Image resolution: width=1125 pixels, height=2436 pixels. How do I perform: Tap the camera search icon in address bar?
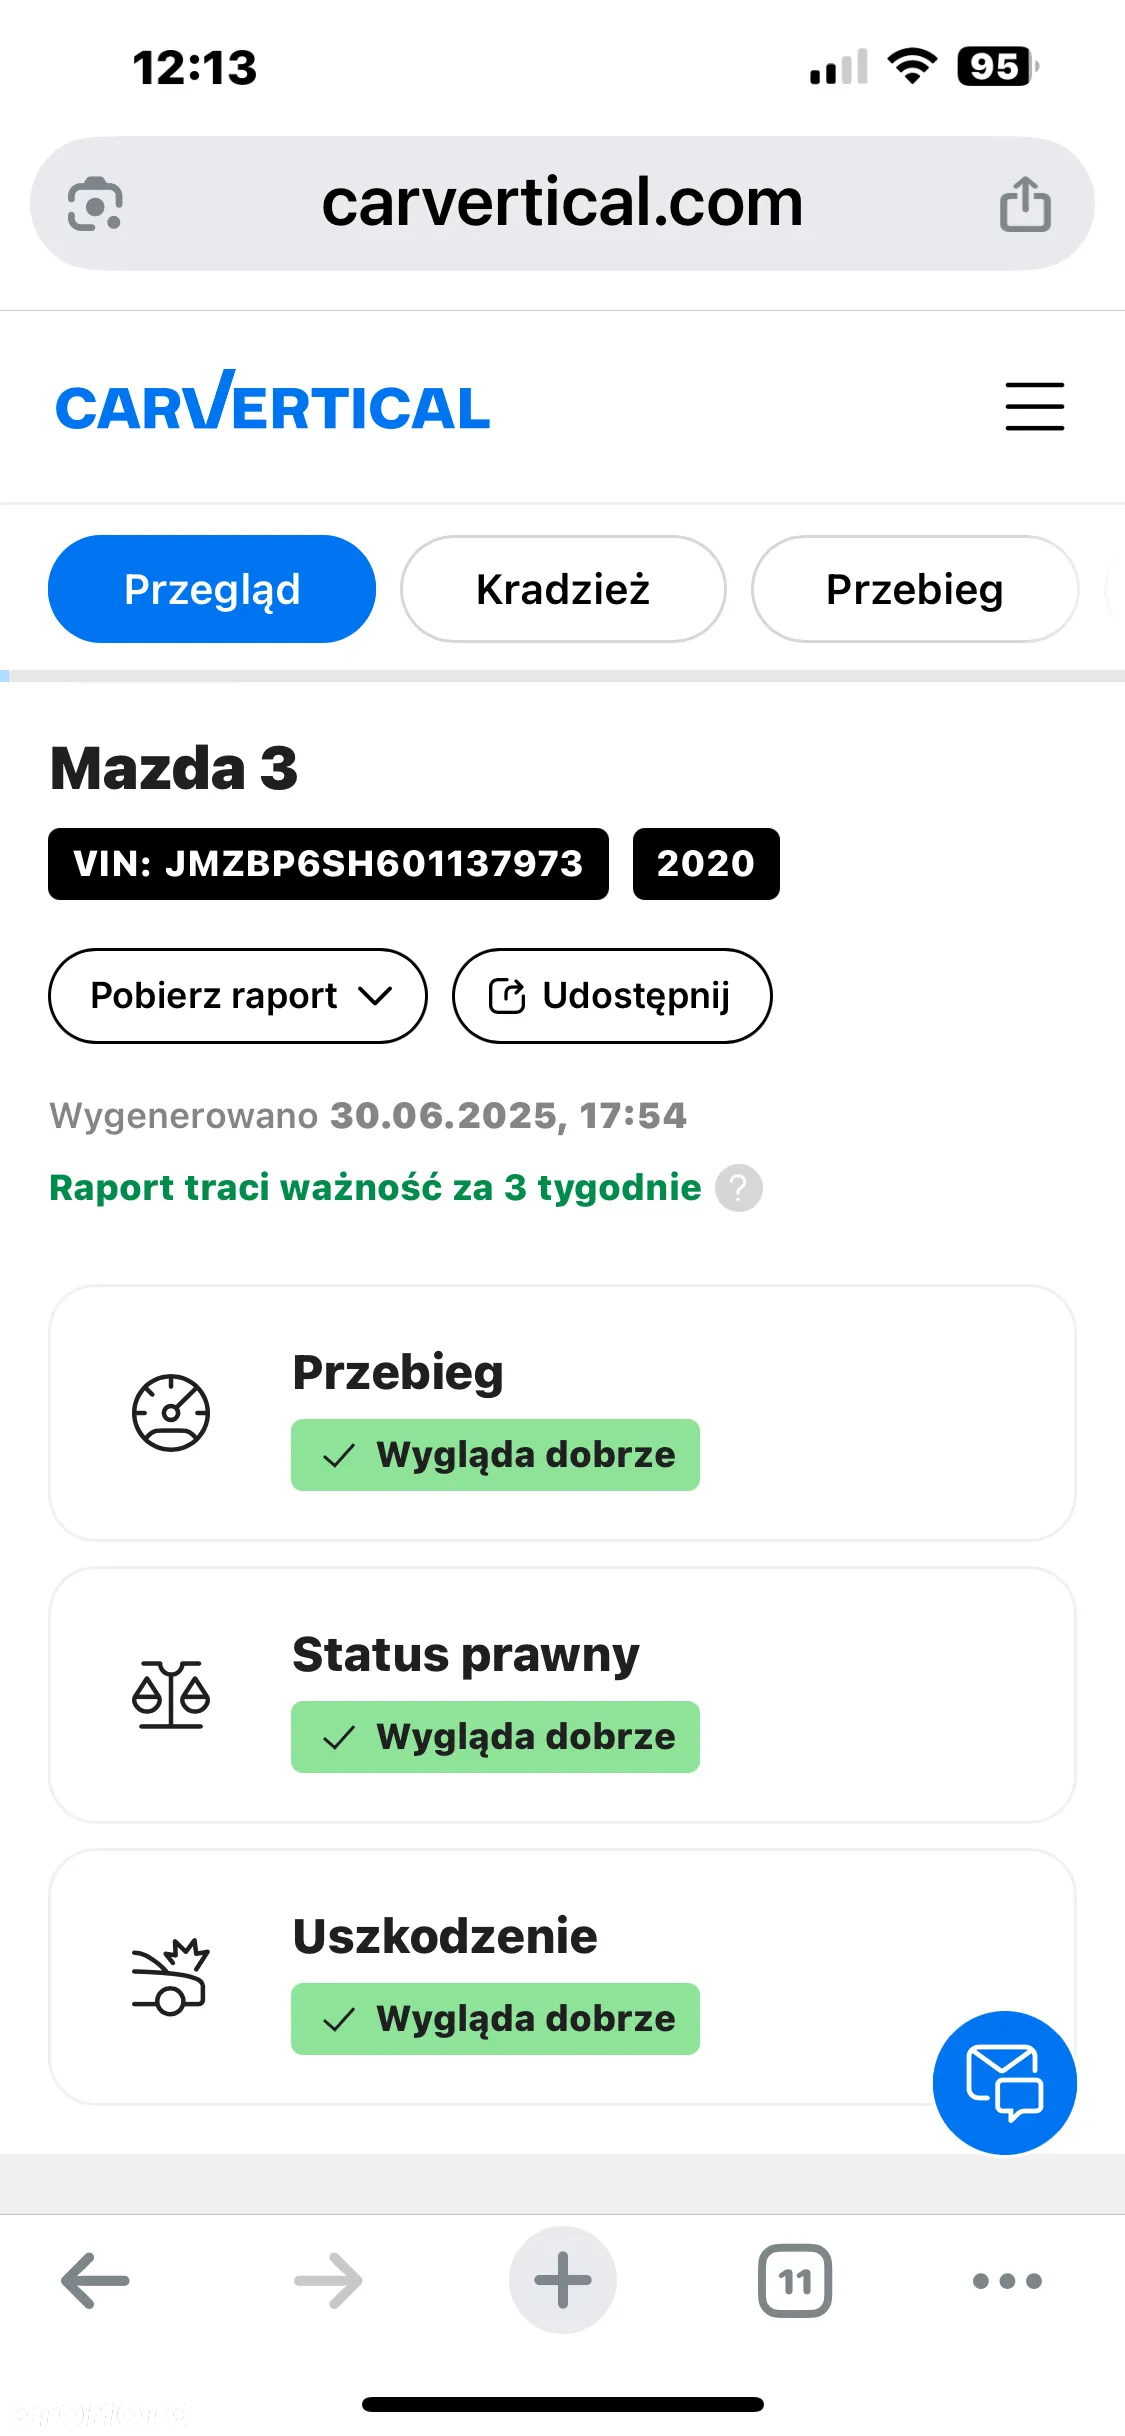tap(95, 204)
